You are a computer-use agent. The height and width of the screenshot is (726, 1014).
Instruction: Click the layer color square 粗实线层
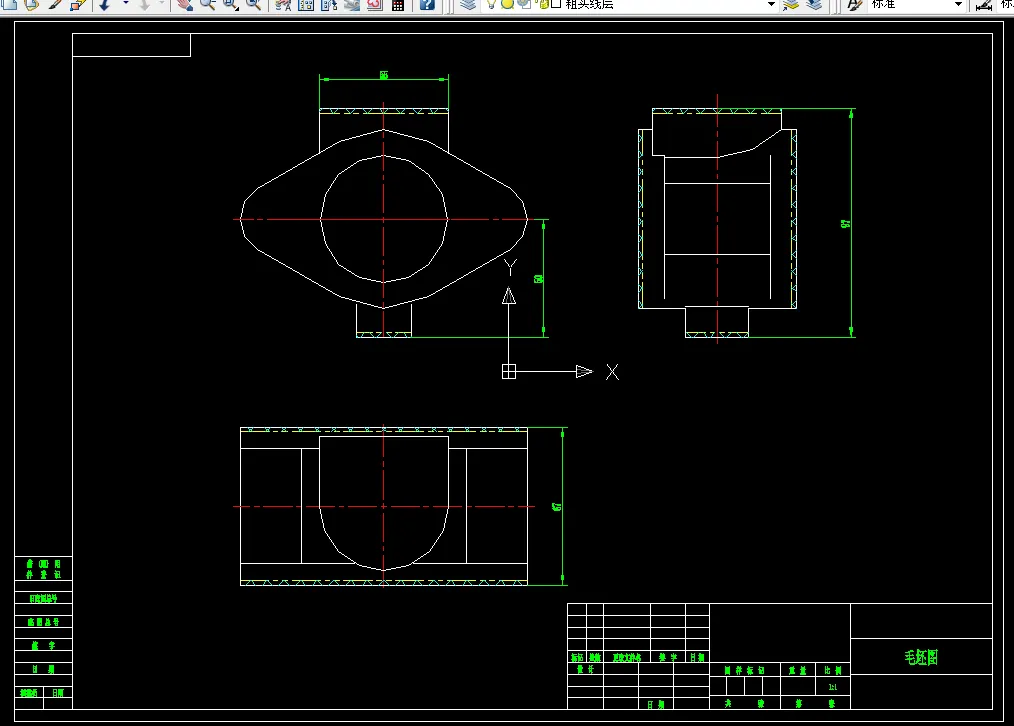click(x=556, y=4)
